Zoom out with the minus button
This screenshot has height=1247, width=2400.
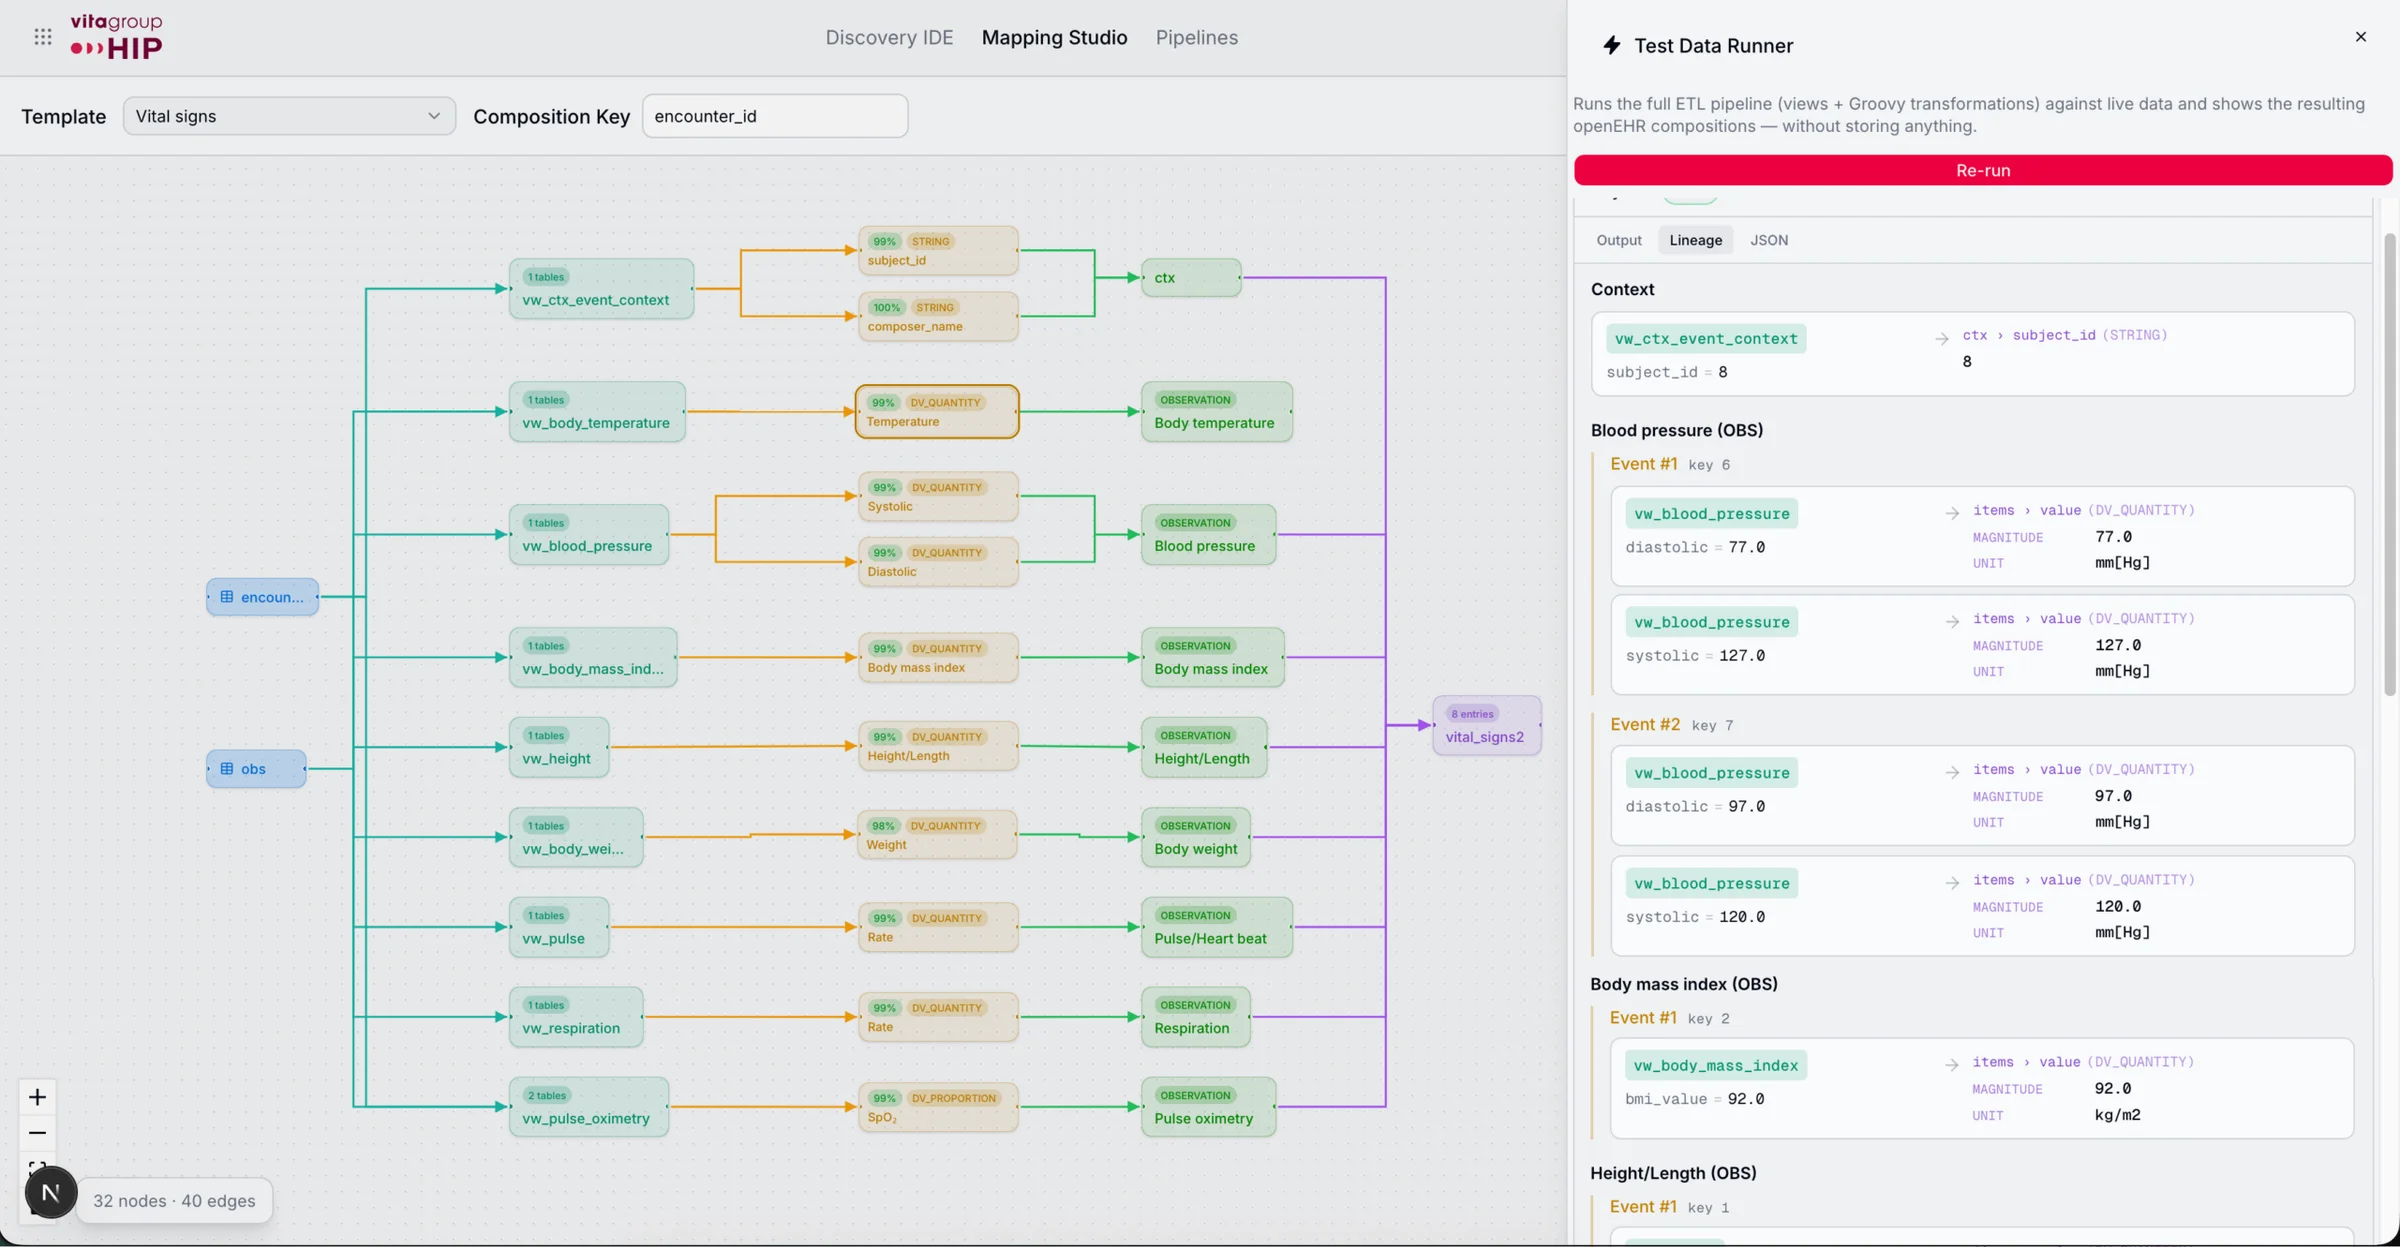pyautogui.click(x=37, y=1133)
